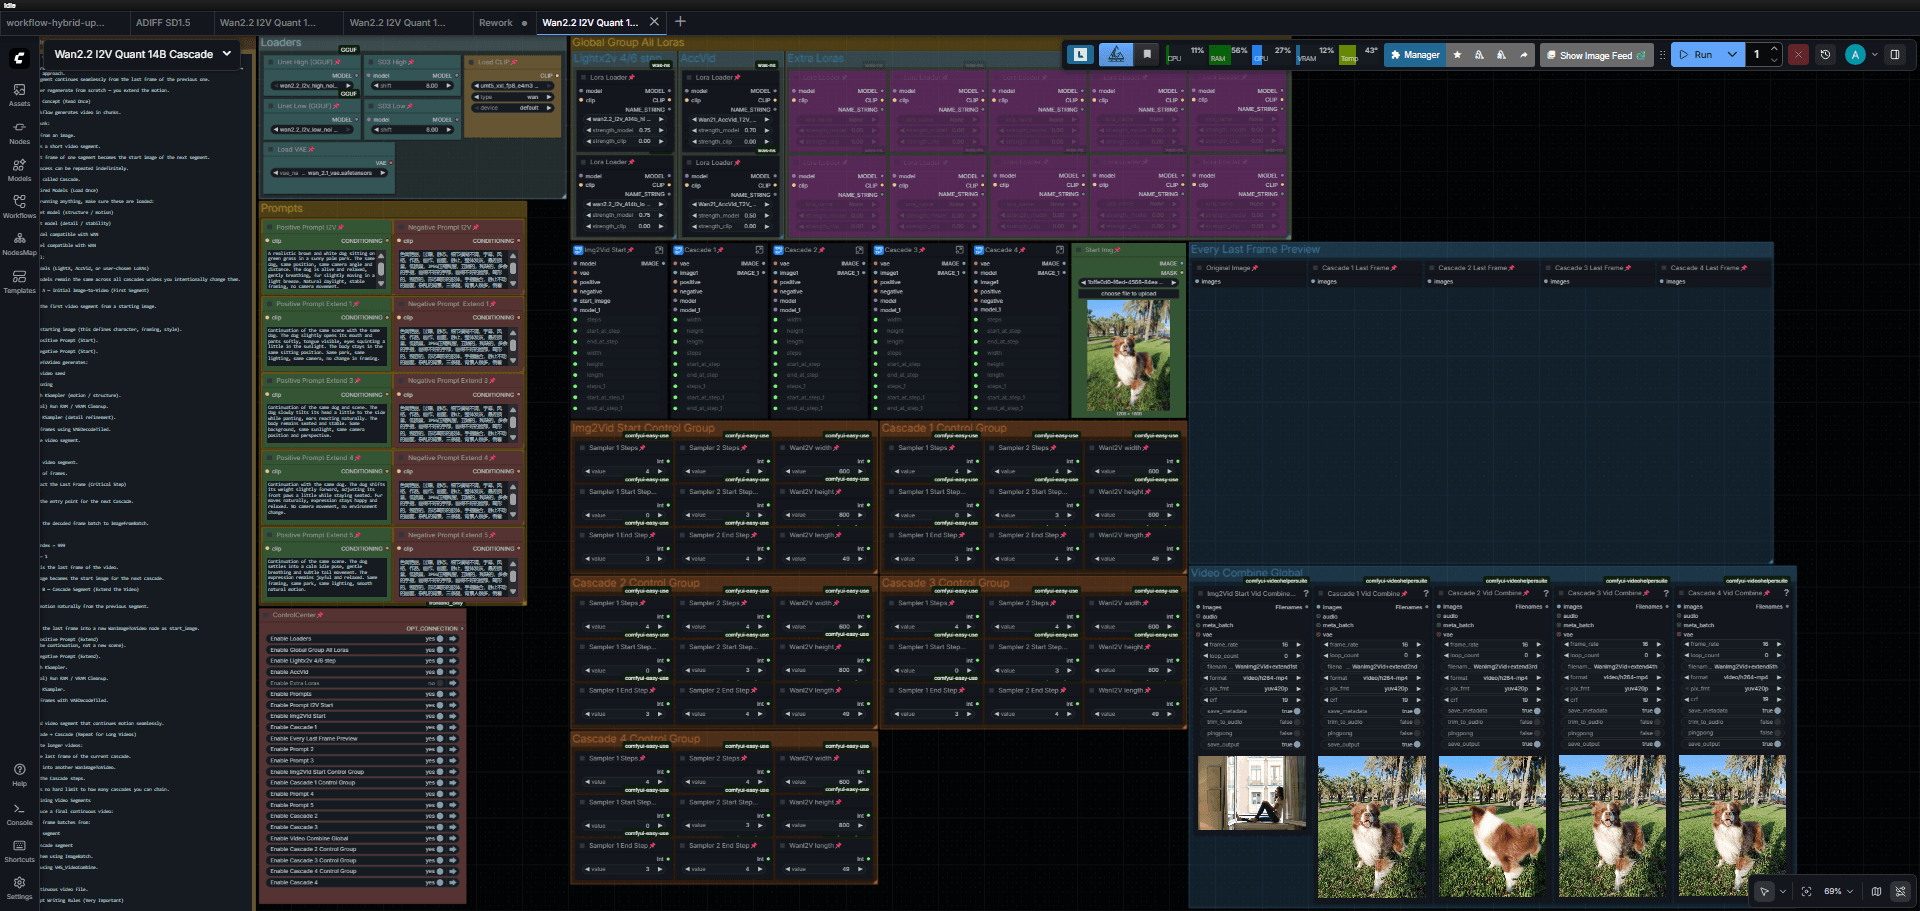Click the batch count field

pyautogui.click(x=1756, y=55)
